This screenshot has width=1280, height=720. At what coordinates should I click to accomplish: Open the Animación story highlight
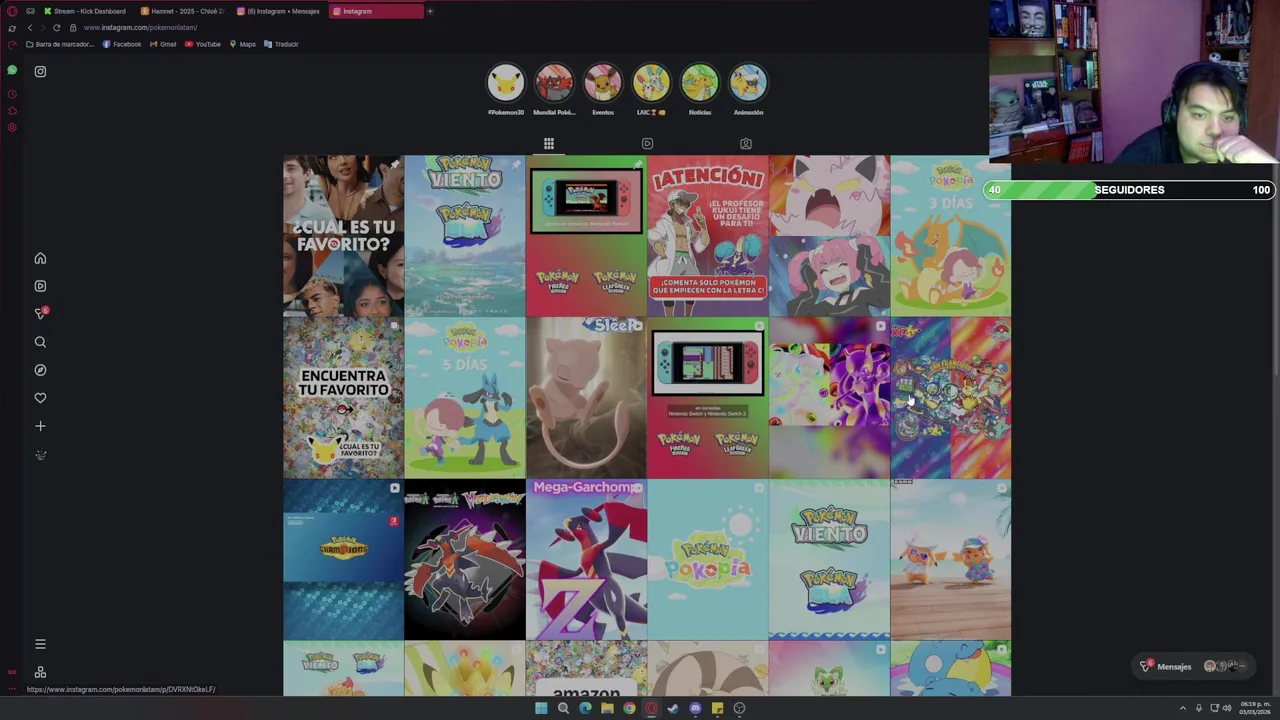[x=748, y=83]
